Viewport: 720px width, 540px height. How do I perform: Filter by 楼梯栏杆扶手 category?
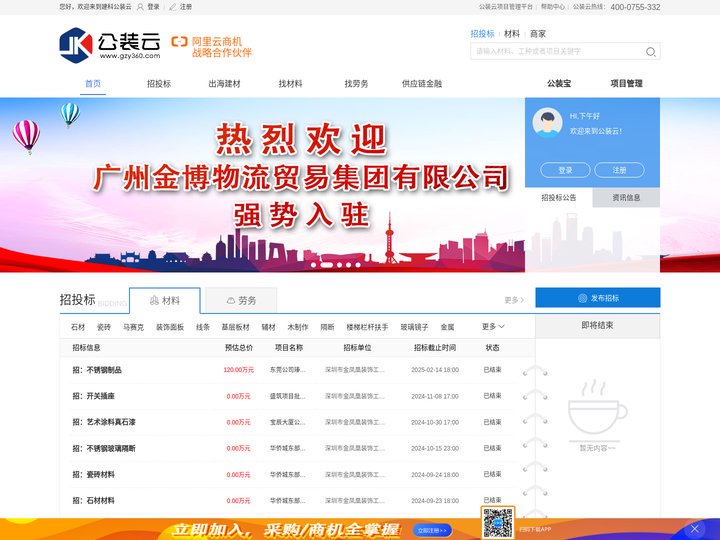[367, 327]
